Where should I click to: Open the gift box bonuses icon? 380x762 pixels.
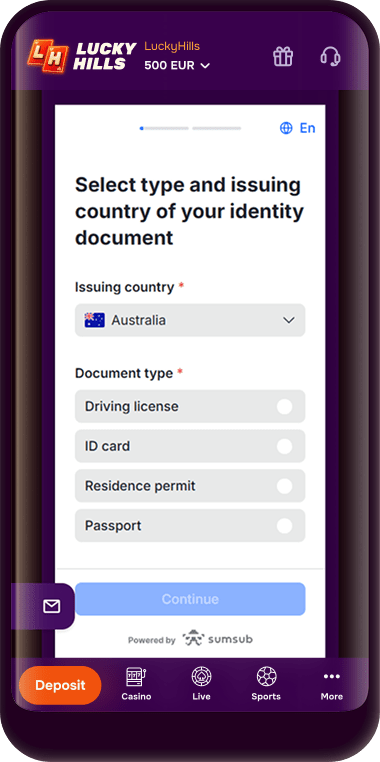283,56
